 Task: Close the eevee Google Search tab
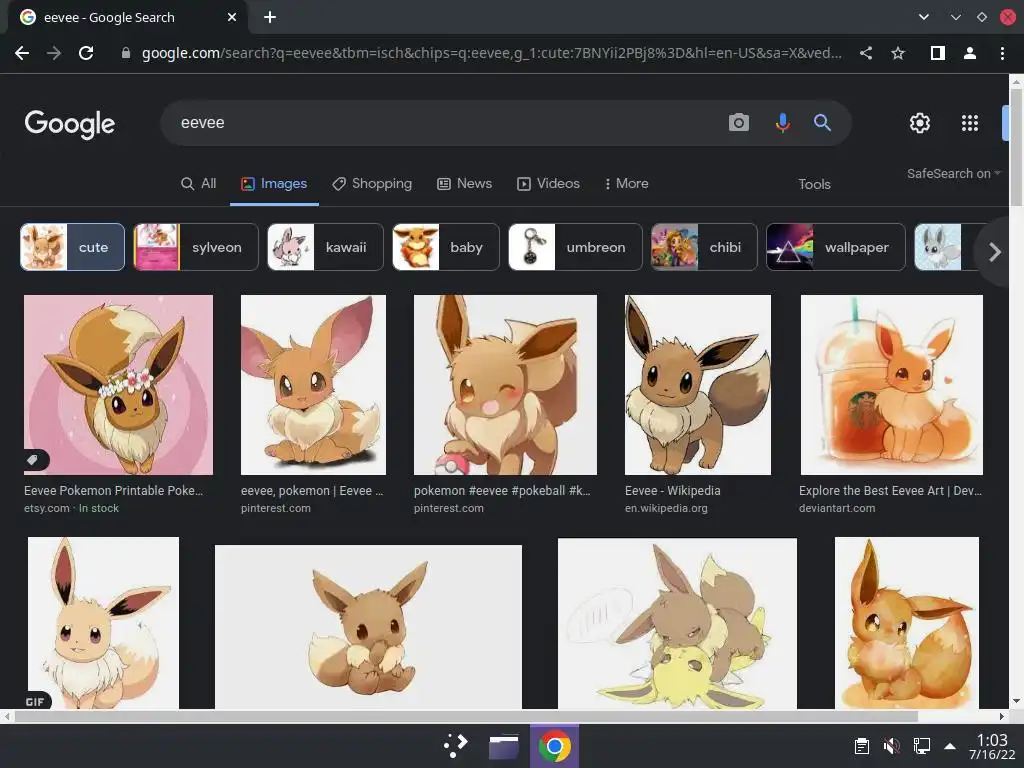[232, 17]
